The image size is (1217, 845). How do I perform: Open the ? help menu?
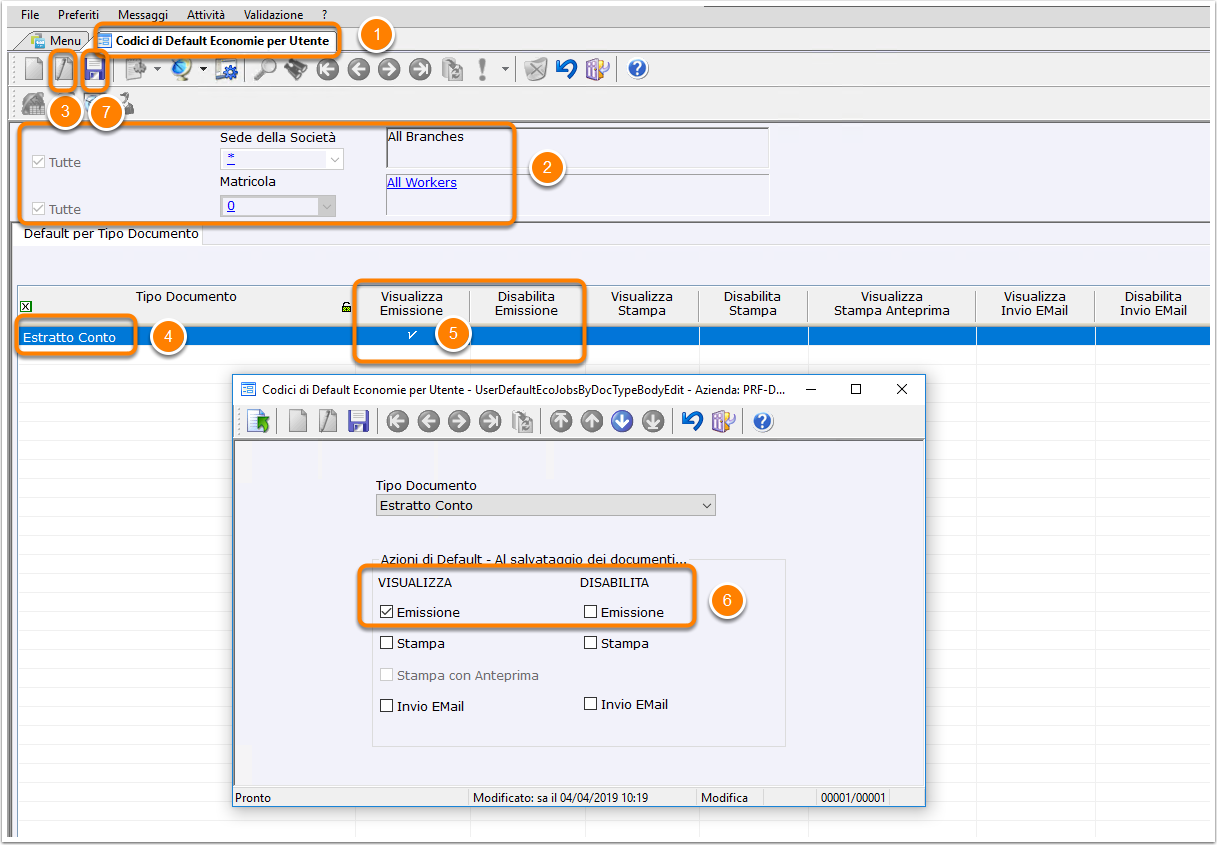[324, 15]
